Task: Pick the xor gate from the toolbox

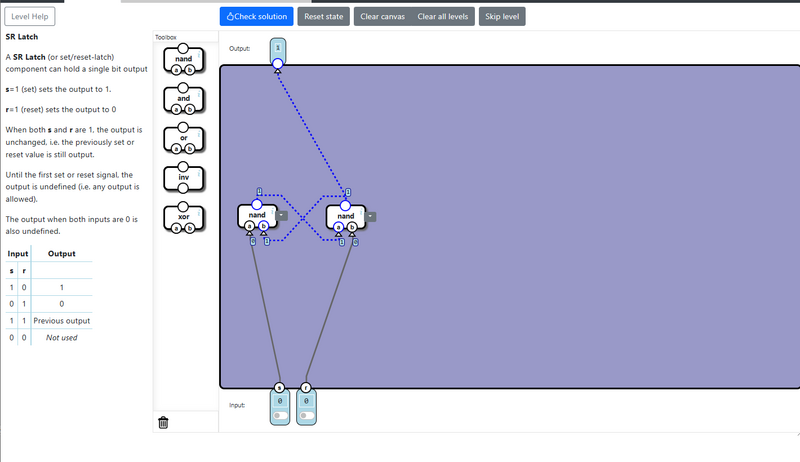Action: [184, 217]
